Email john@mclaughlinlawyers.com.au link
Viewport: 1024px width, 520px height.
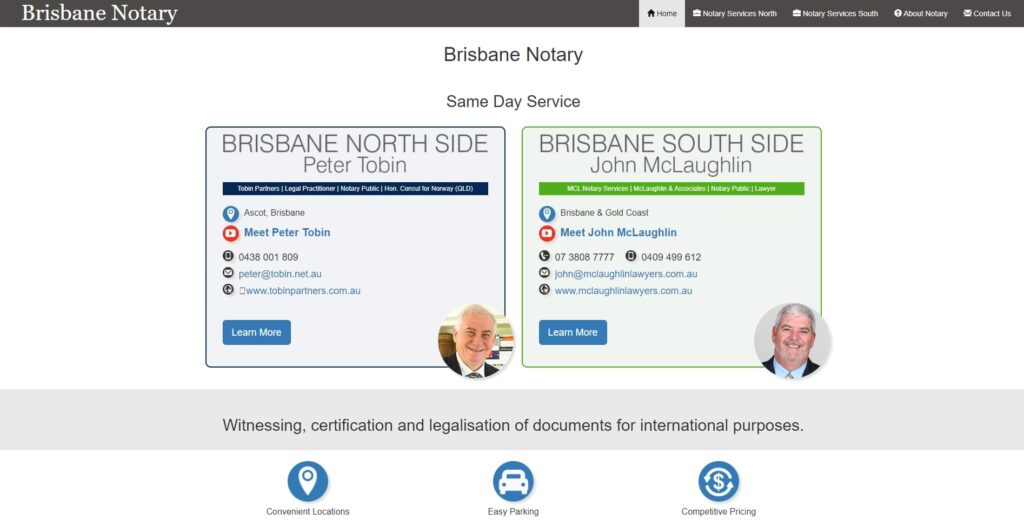626,274
